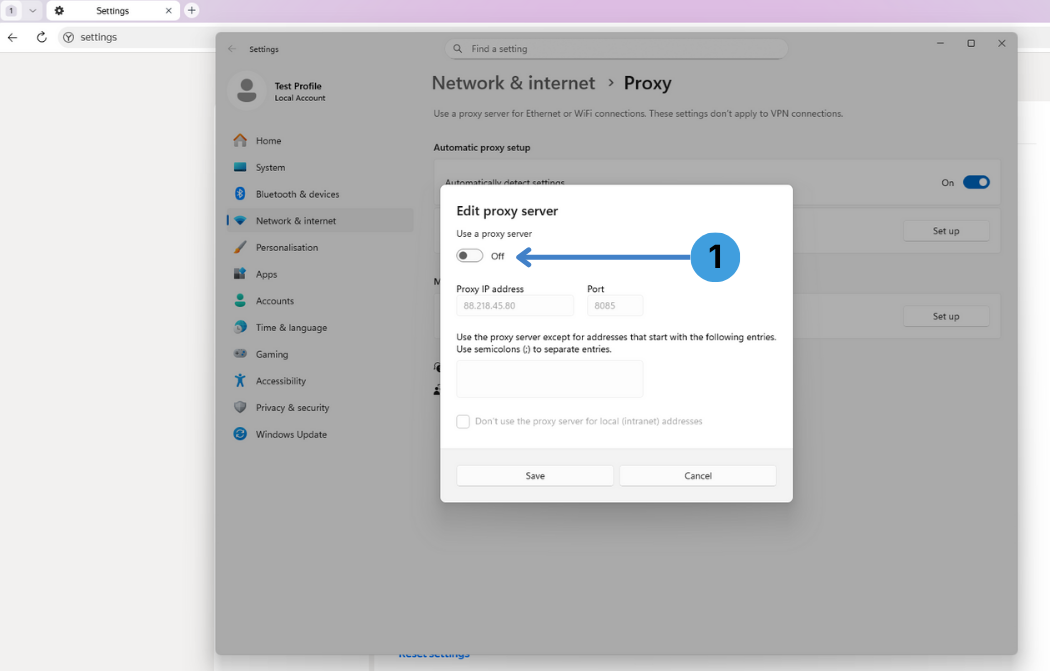The width and height of the screenshot is (1050, 671).
Task: Click Edit proxy server dialog title
Action: tap(507, 211)
